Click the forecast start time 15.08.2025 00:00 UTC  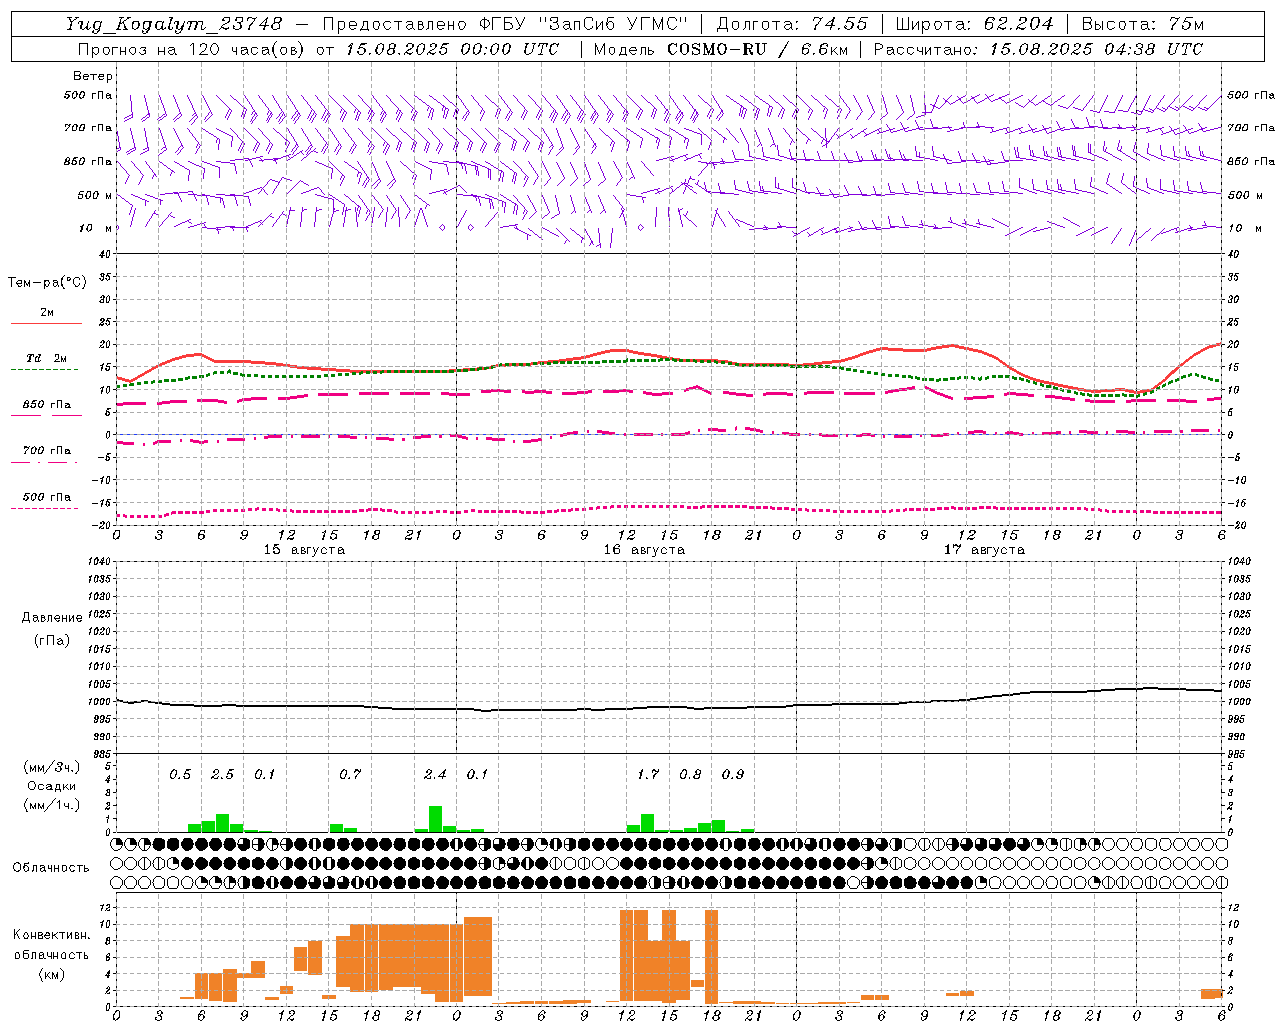click(452, 49)
